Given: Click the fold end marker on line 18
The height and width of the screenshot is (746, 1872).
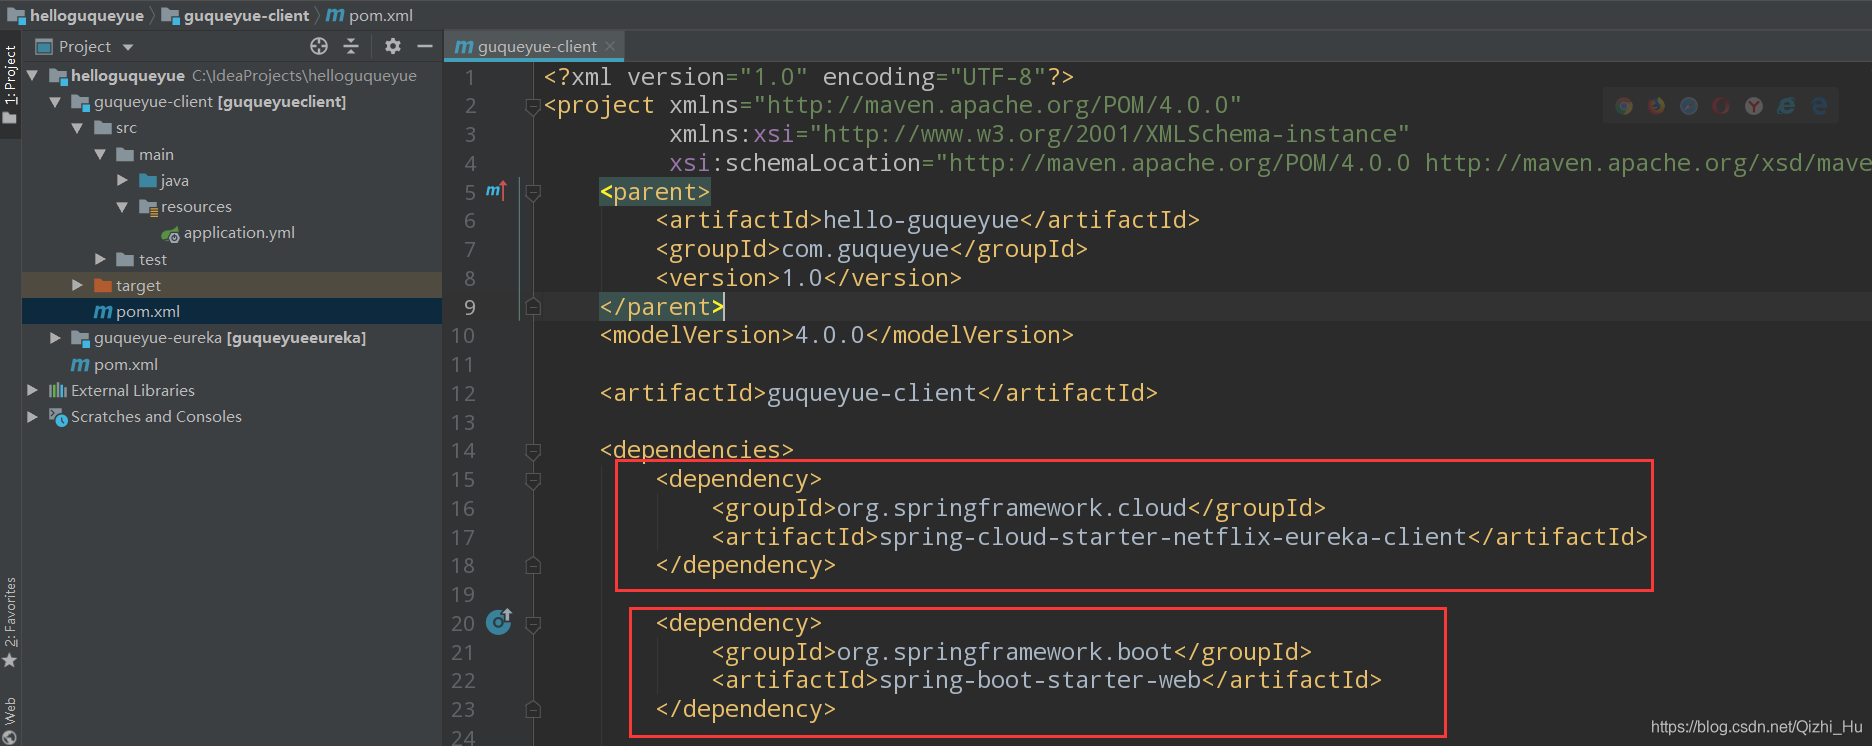Looking at the screenshot, I should [x=533, y=566].
